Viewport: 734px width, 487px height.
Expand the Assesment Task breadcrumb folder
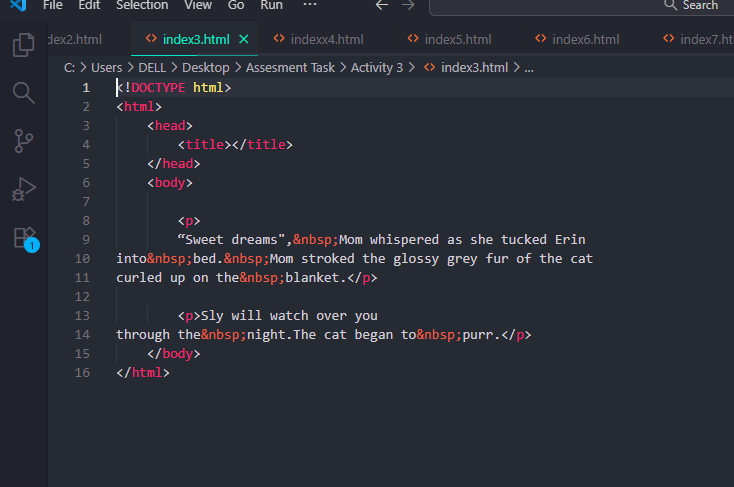[x=290, y=68]
